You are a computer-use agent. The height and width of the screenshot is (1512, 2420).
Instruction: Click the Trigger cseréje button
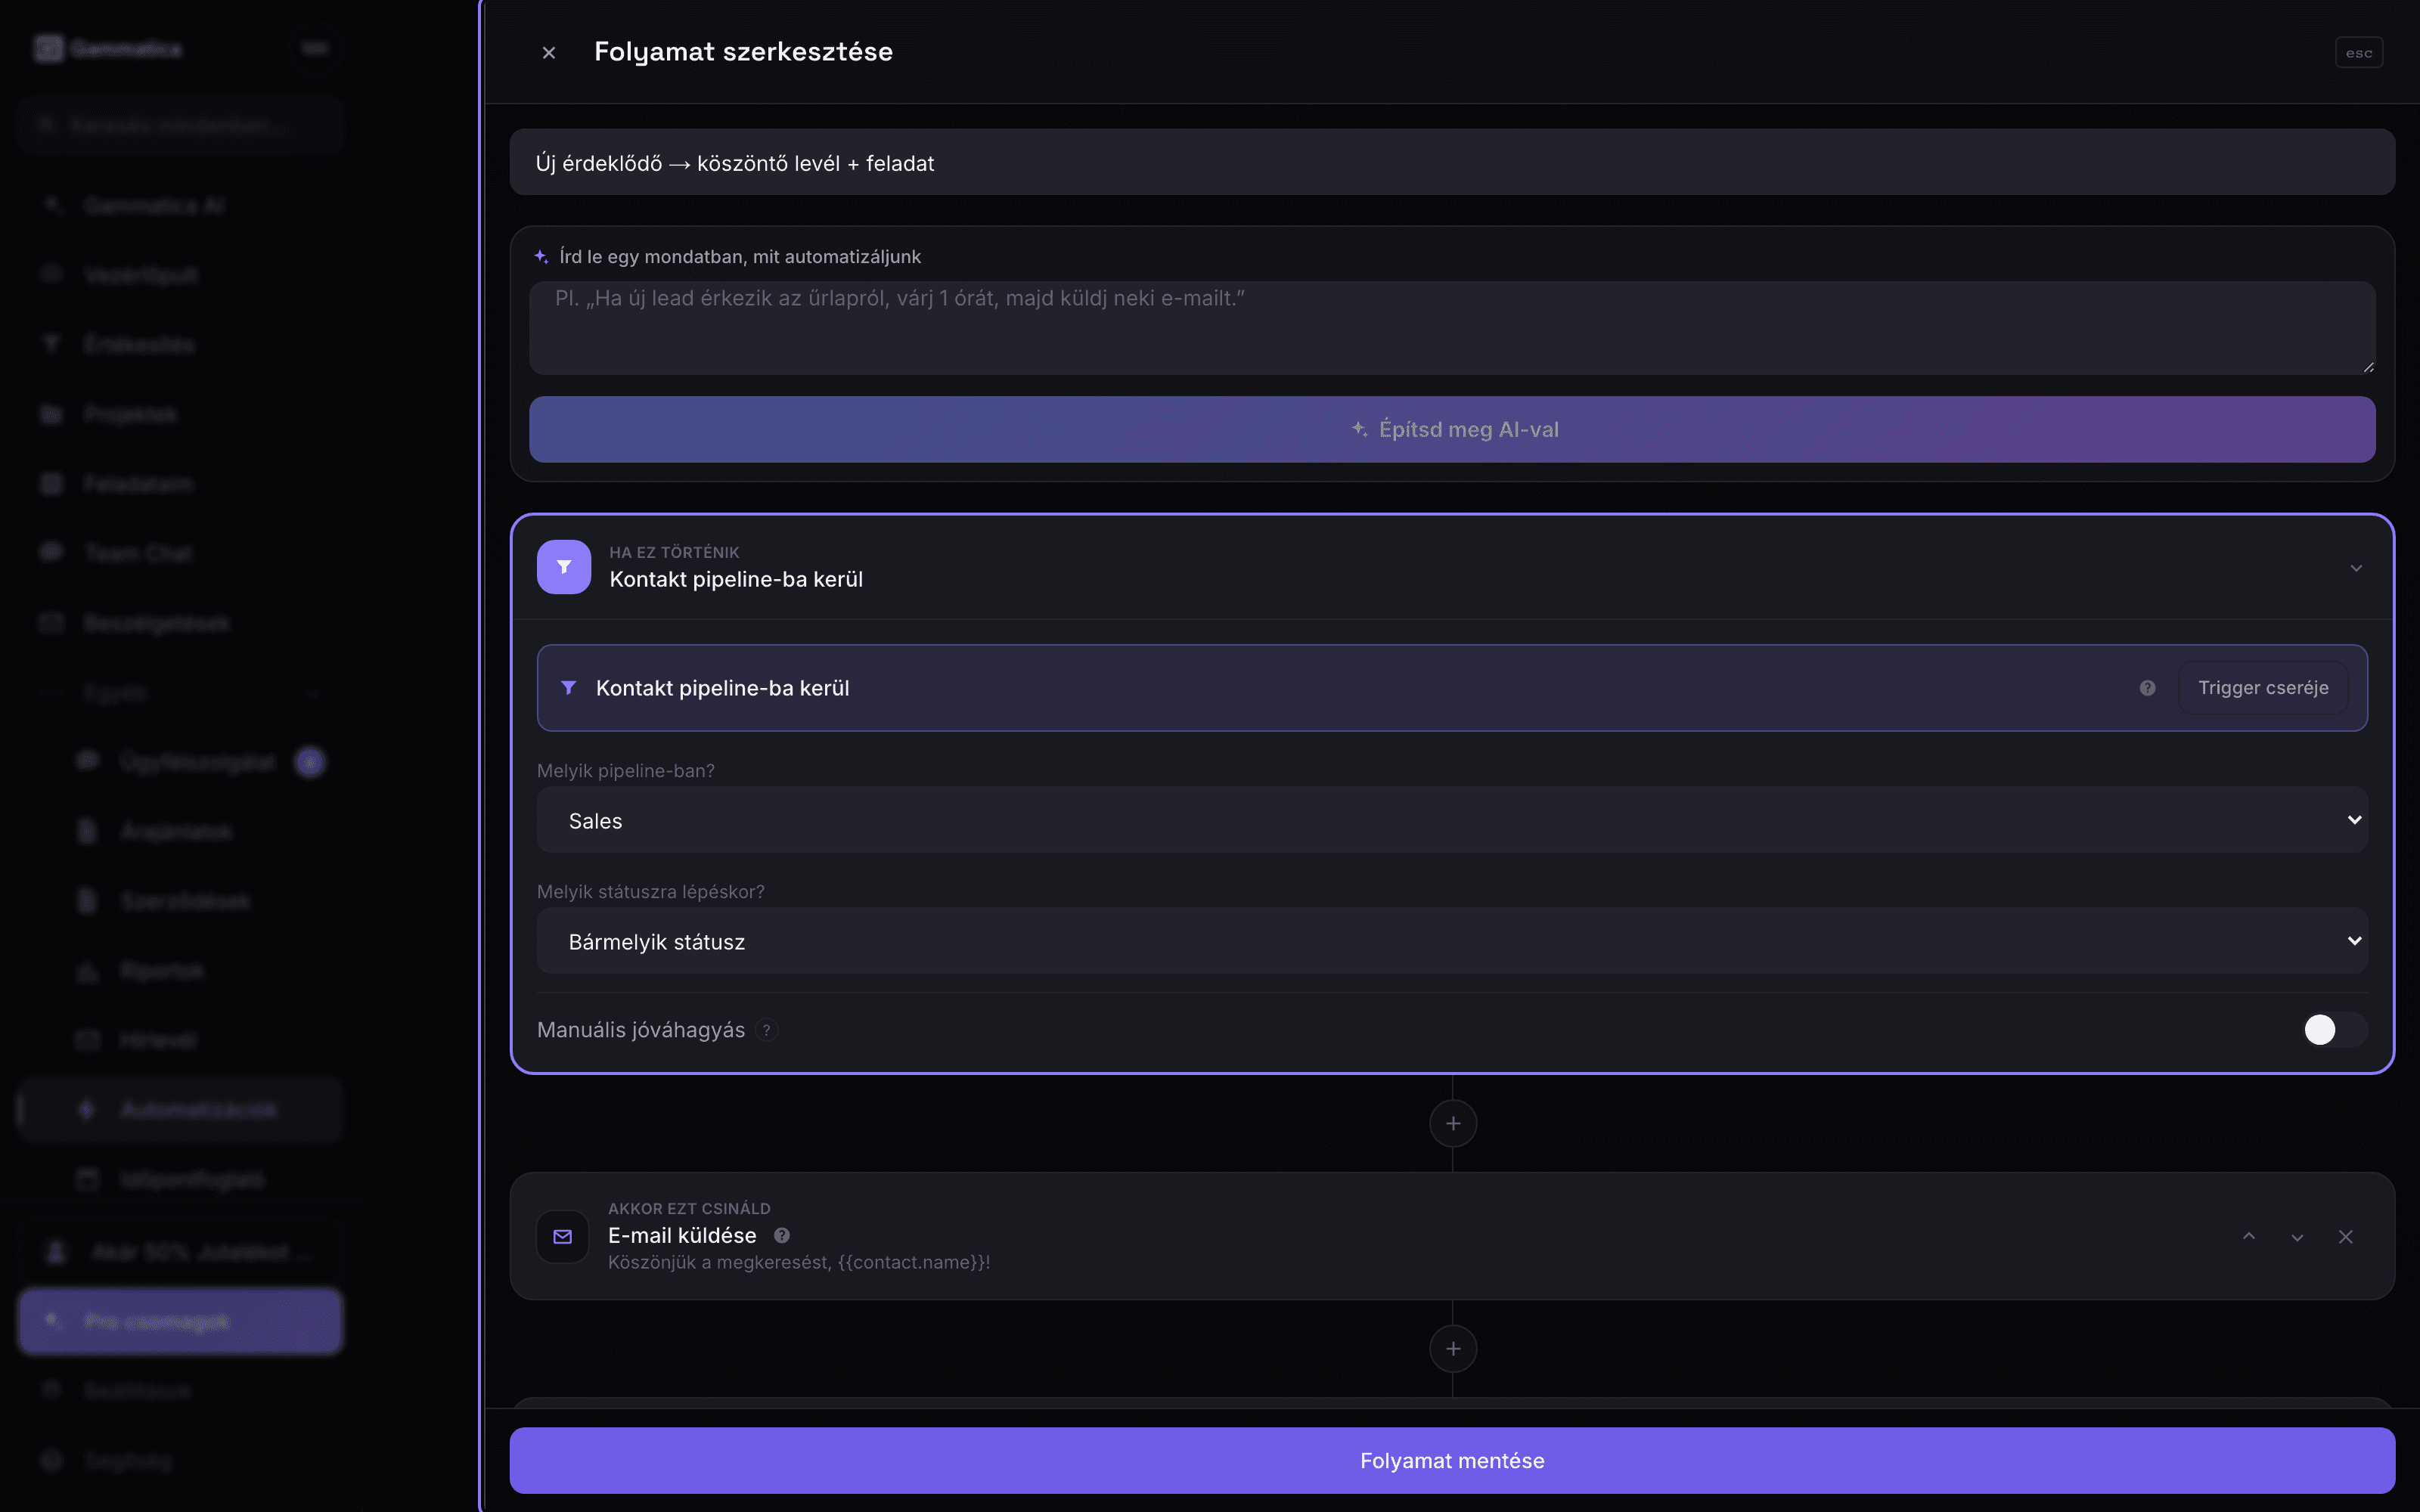2263,688
